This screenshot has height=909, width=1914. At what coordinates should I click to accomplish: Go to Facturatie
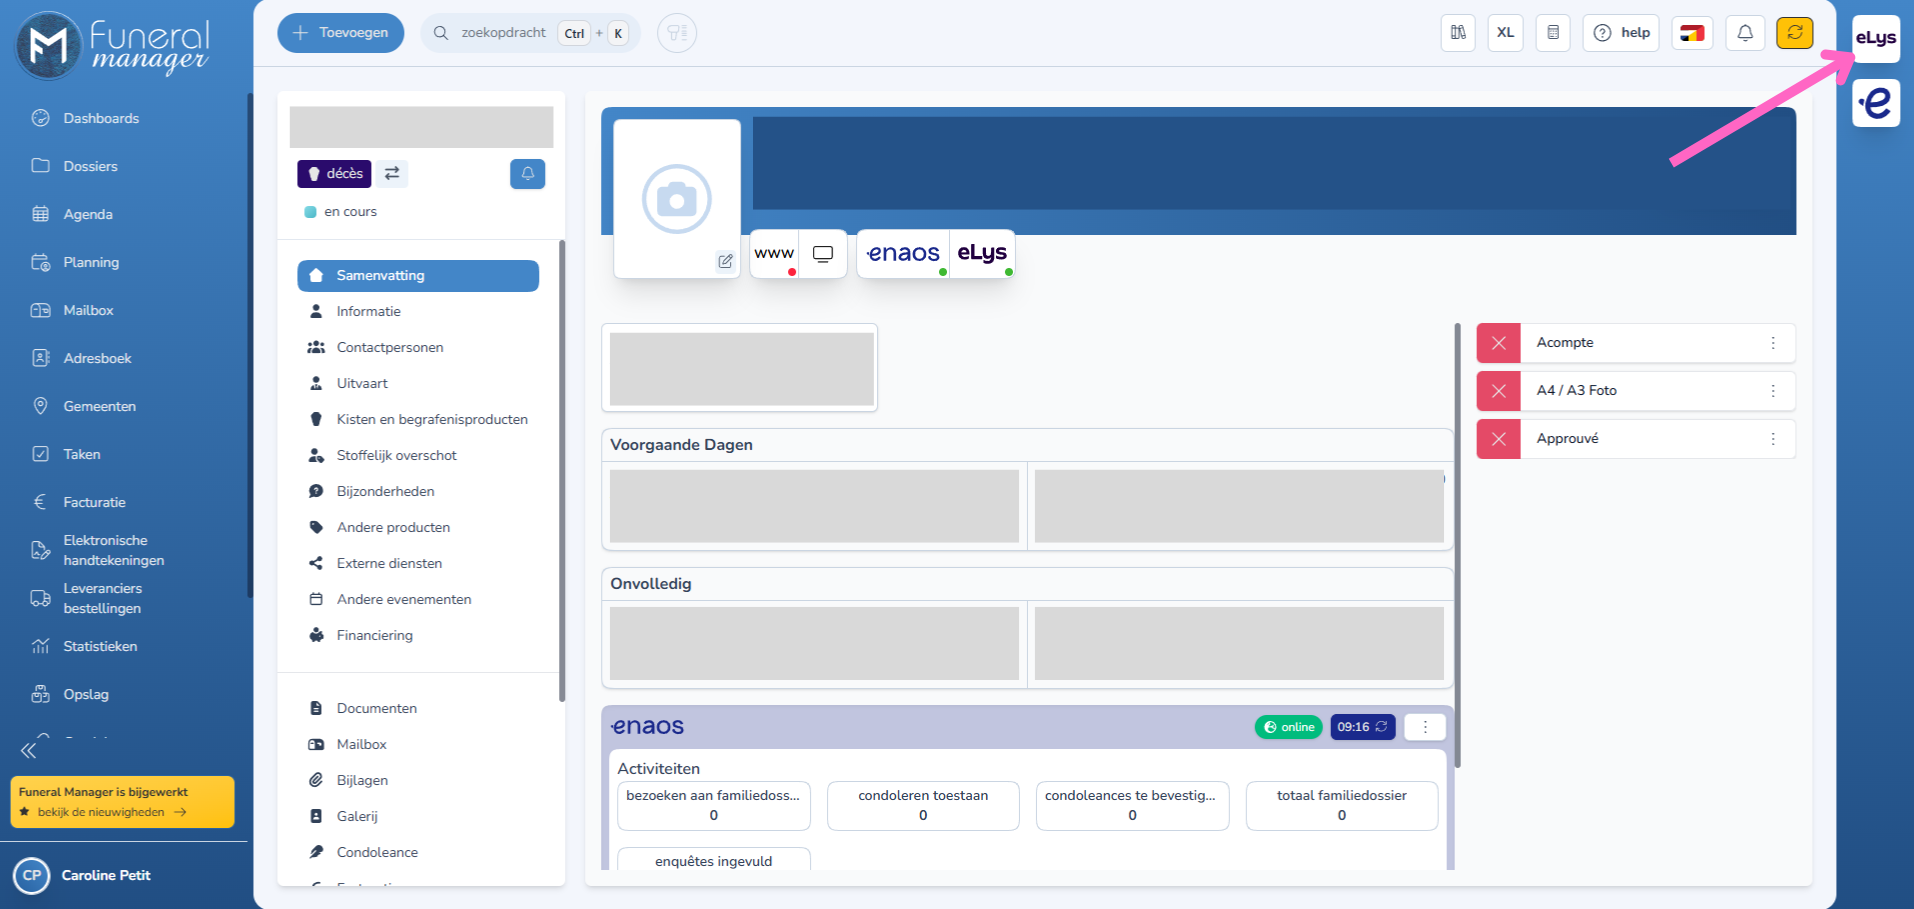[94, 502]
